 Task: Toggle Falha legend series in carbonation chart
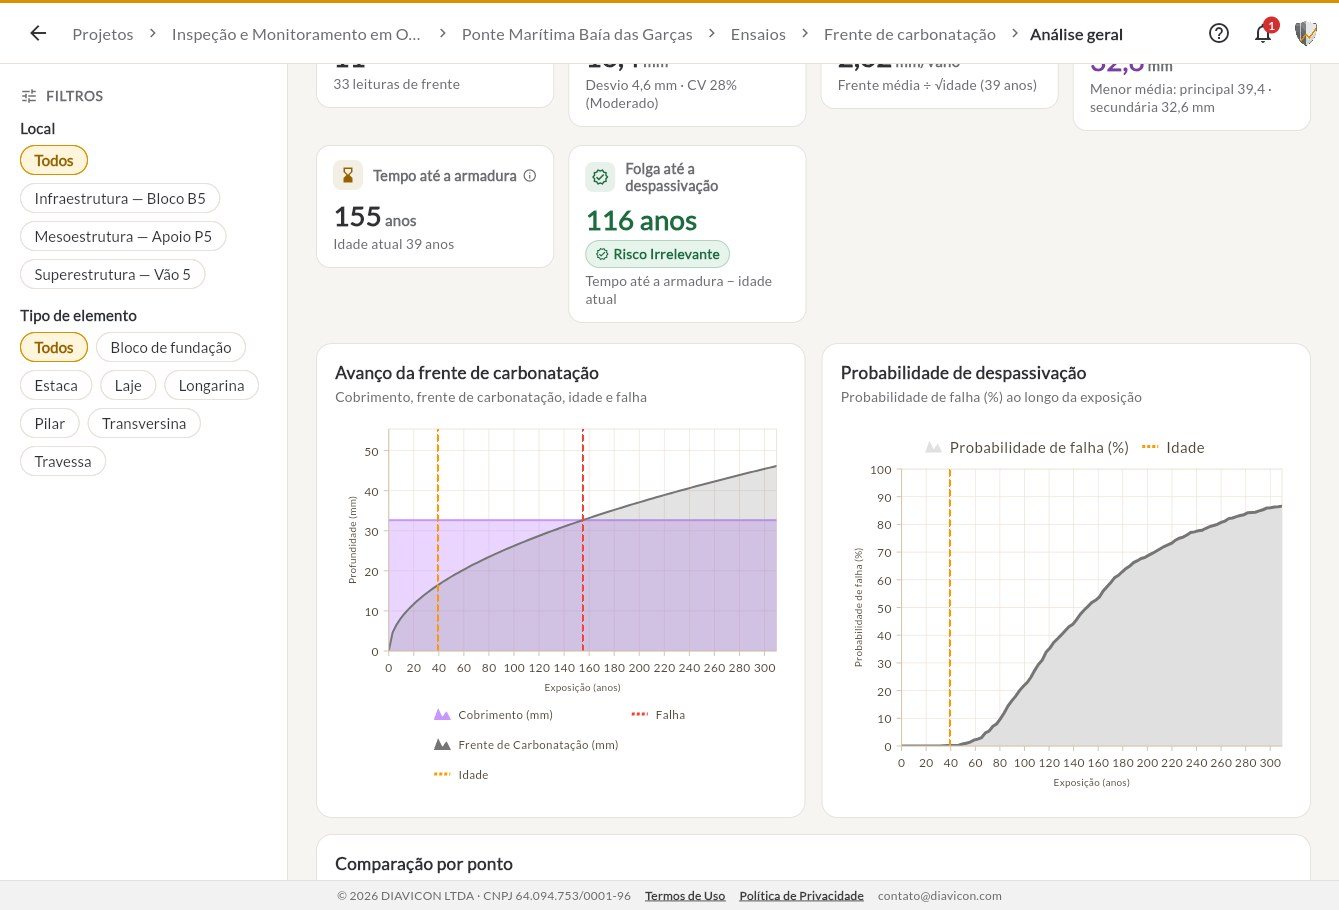(x=658, y=715)
